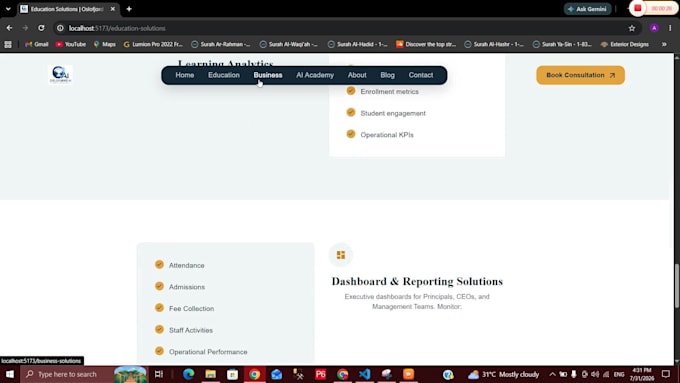Image resolution: width=680 pixels, height=383 pixels.
Task: Go to the Business nav item
Action: pyautogui.click(x=268, y=75)
